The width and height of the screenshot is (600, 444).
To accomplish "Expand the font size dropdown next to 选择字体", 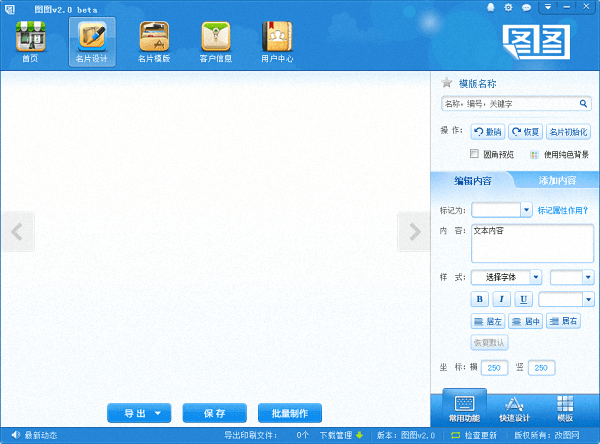I will pyautogui.click(x=588, y=277).
